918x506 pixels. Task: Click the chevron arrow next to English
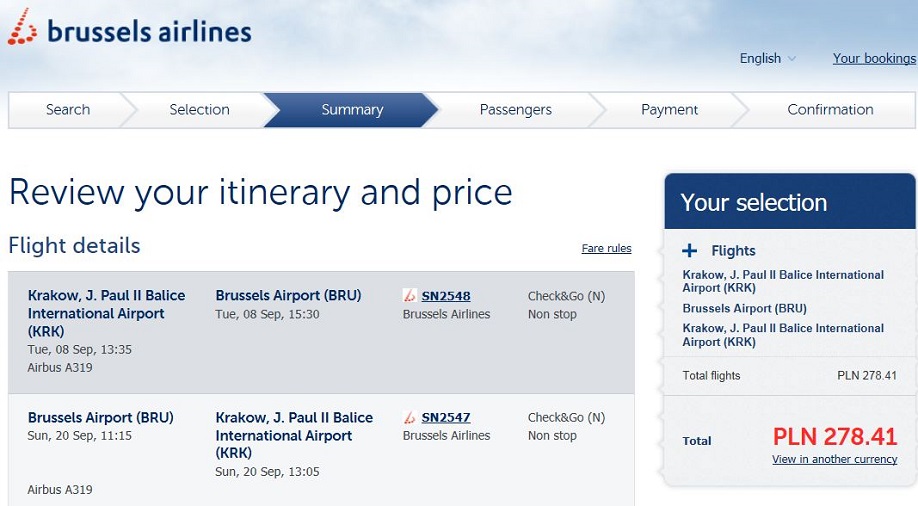tap(792, 59)
